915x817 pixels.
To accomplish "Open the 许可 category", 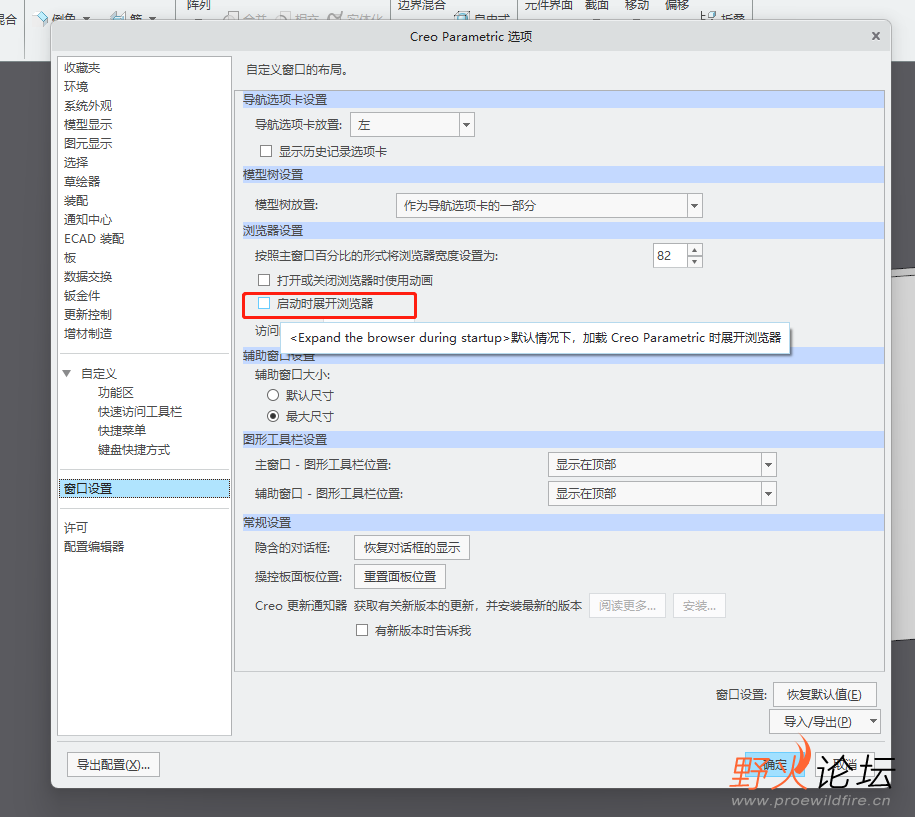I will [x=76, y=528].
